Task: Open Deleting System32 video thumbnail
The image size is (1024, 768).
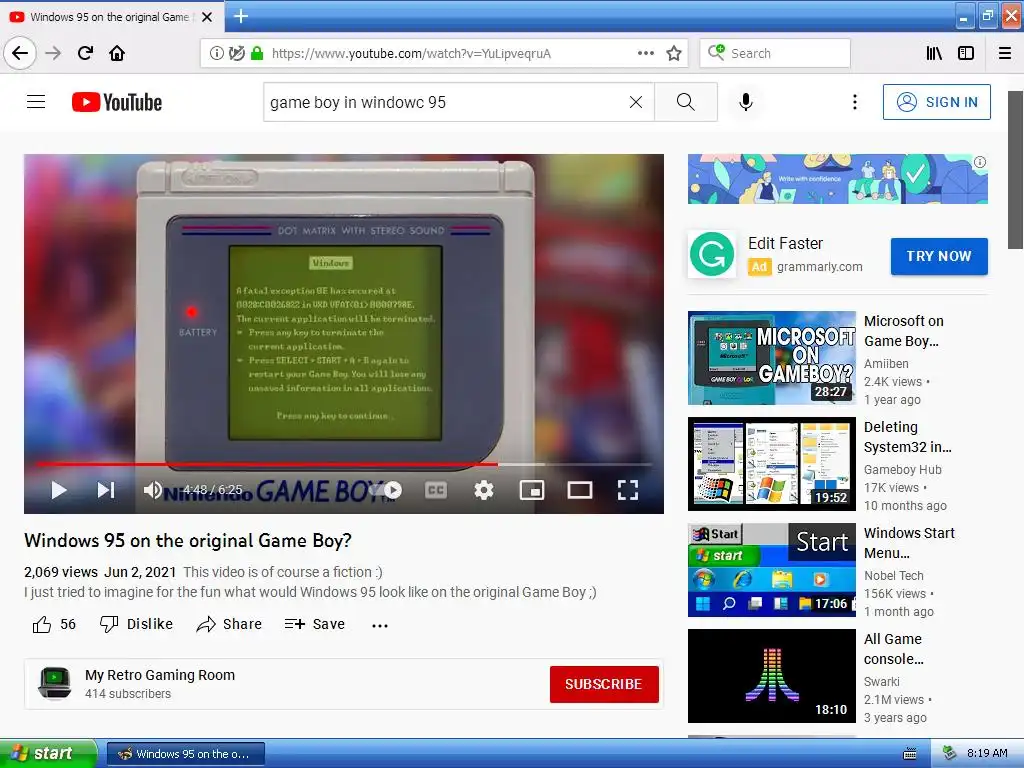Action: coord(772,464)
